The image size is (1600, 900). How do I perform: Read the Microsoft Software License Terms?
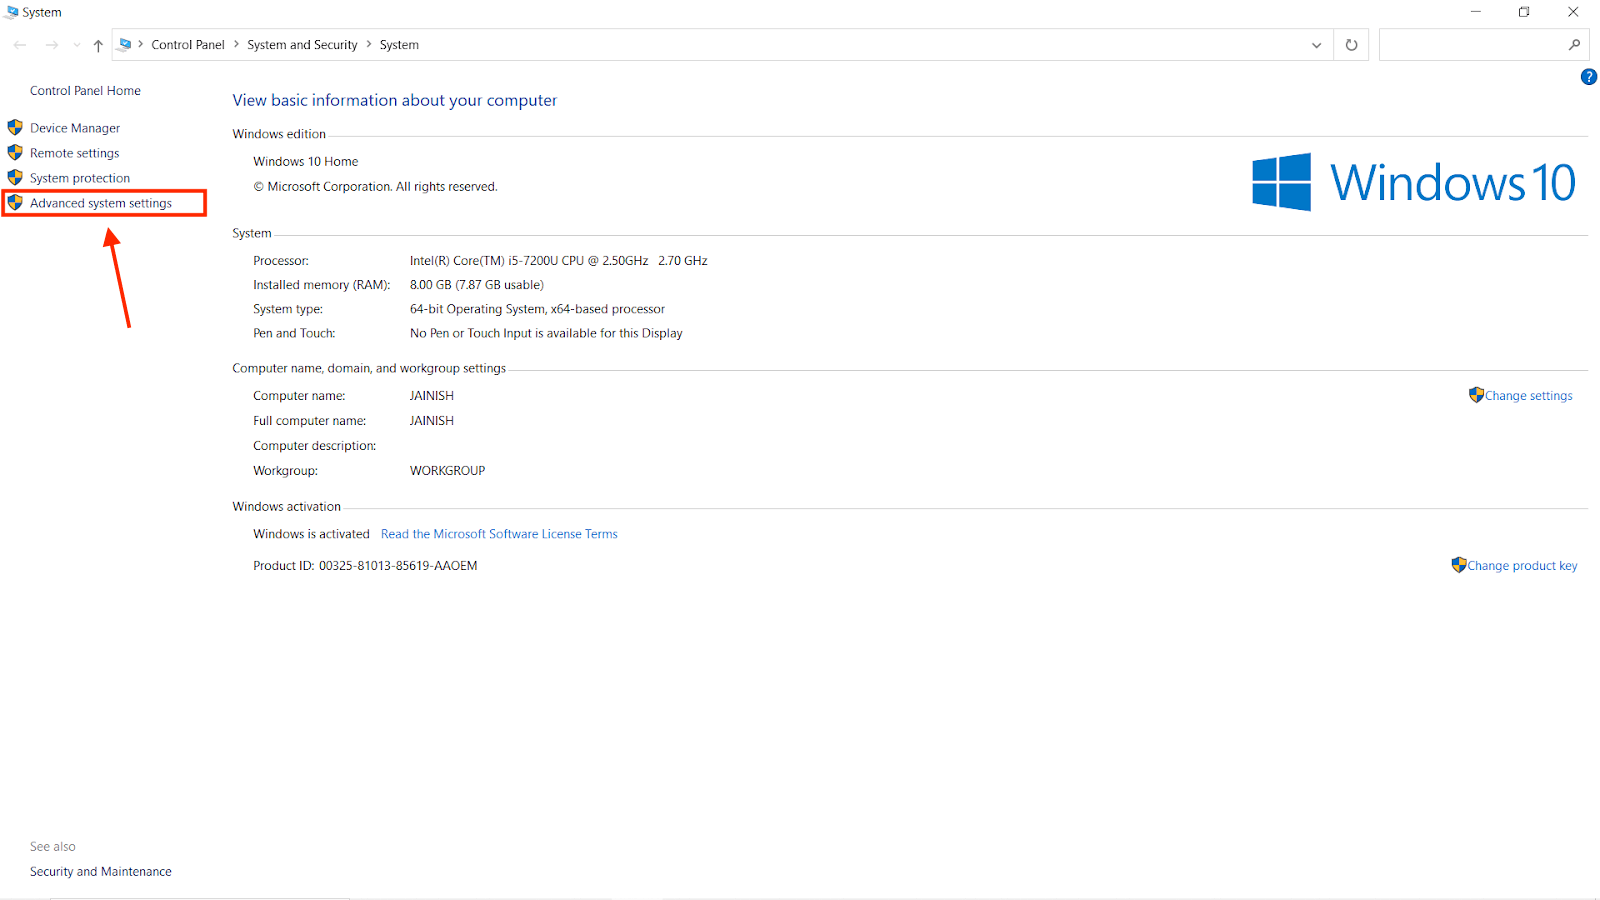click(499, 534)
